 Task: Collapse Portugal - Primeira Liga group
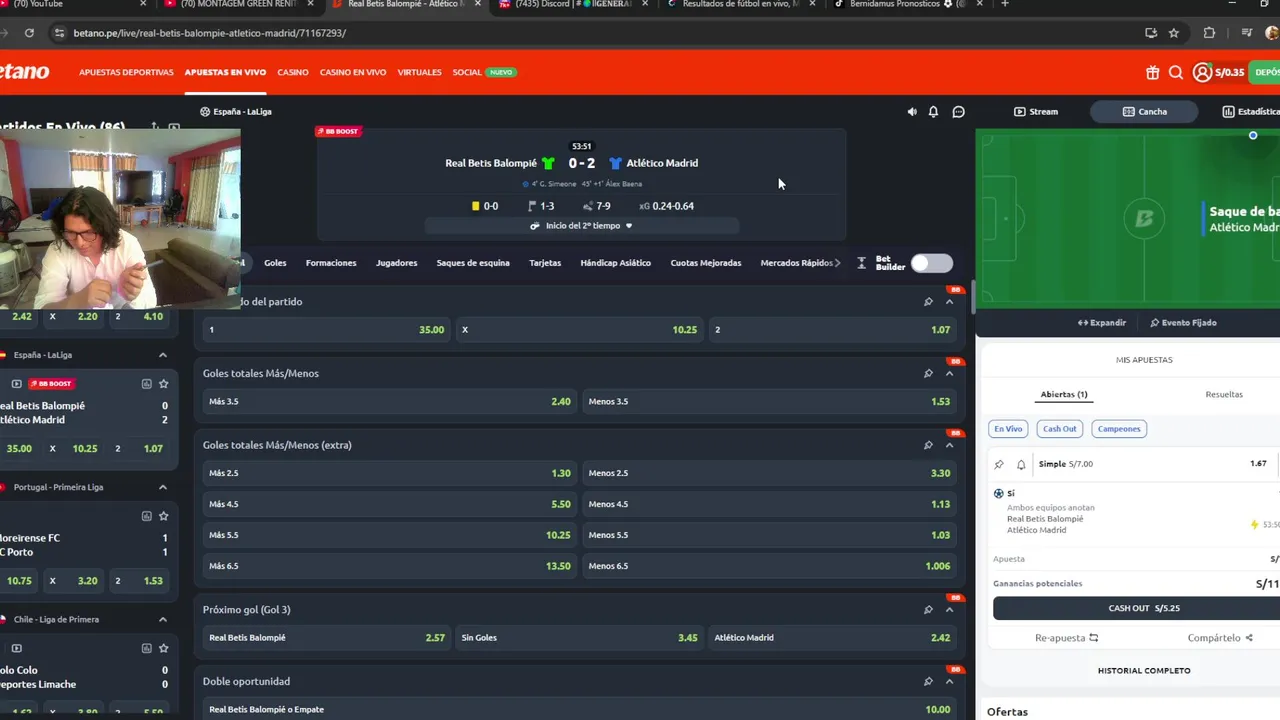click(x=162, y=487)
